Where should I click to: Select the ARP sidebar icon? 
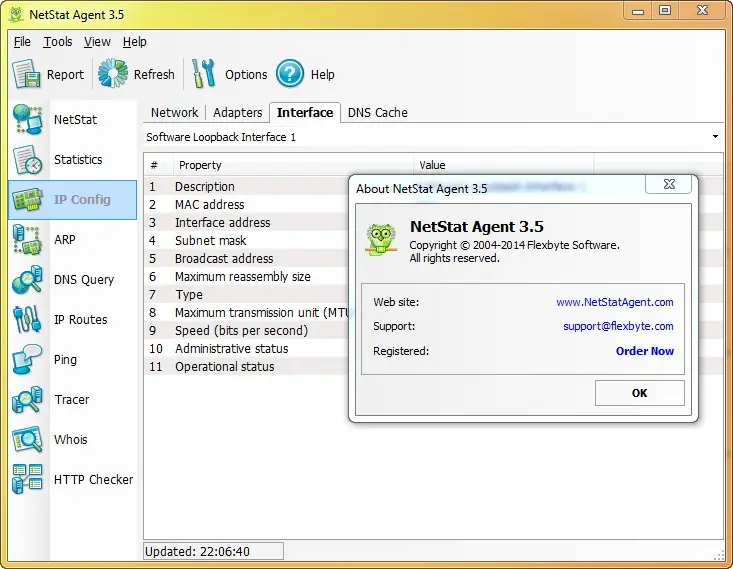click(27, 239)
